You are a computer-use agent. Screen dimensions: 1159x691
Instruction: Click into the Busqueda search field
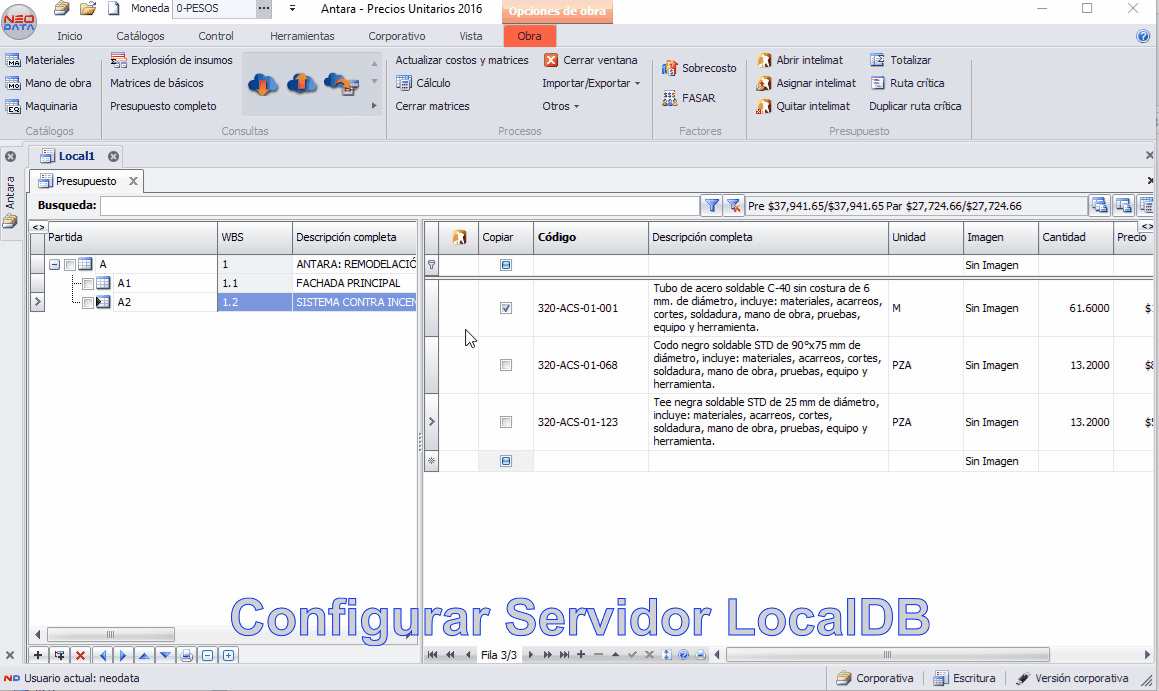click(x=399, y=205)
